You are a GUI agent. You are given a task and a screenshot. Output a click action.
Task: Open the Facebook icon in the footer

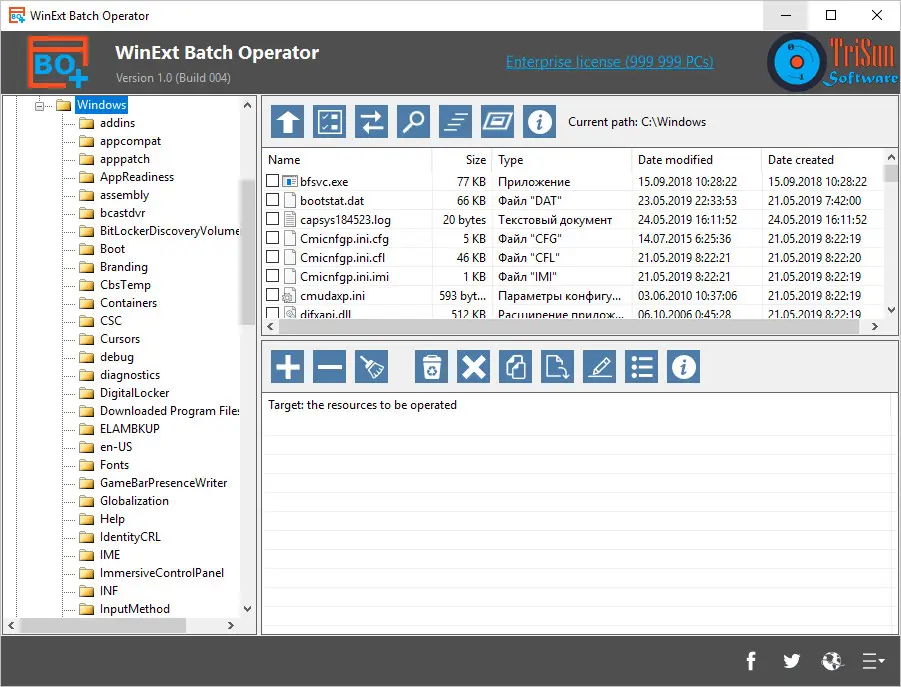tap(751, 661)
